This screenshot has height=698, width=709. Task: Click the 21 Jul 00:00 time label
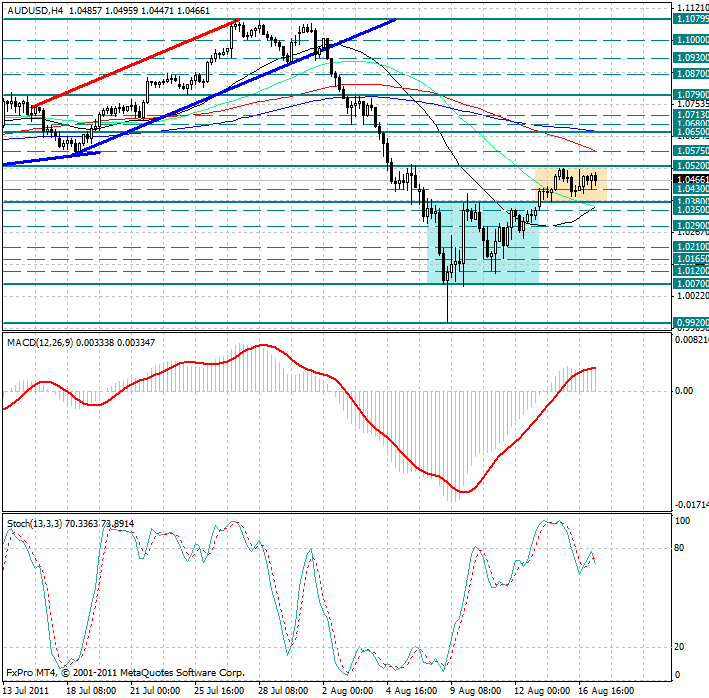coord(155,691)
